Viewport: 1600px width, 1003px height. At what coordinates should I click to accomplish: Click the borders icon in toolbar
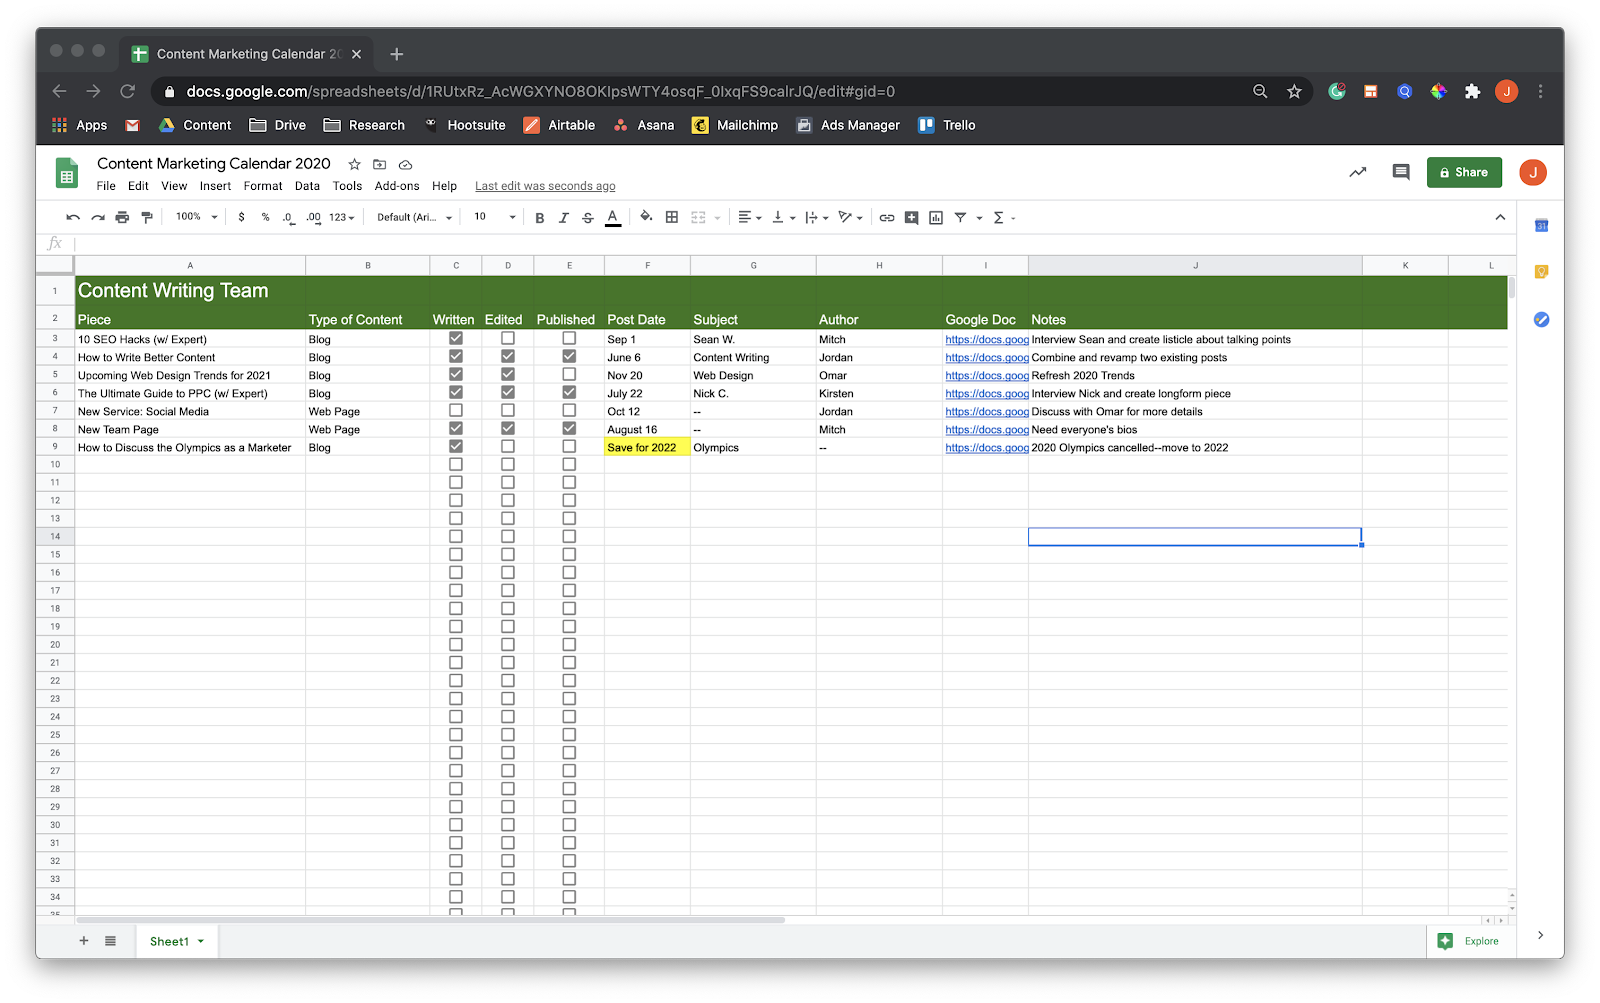coord(672,217)
